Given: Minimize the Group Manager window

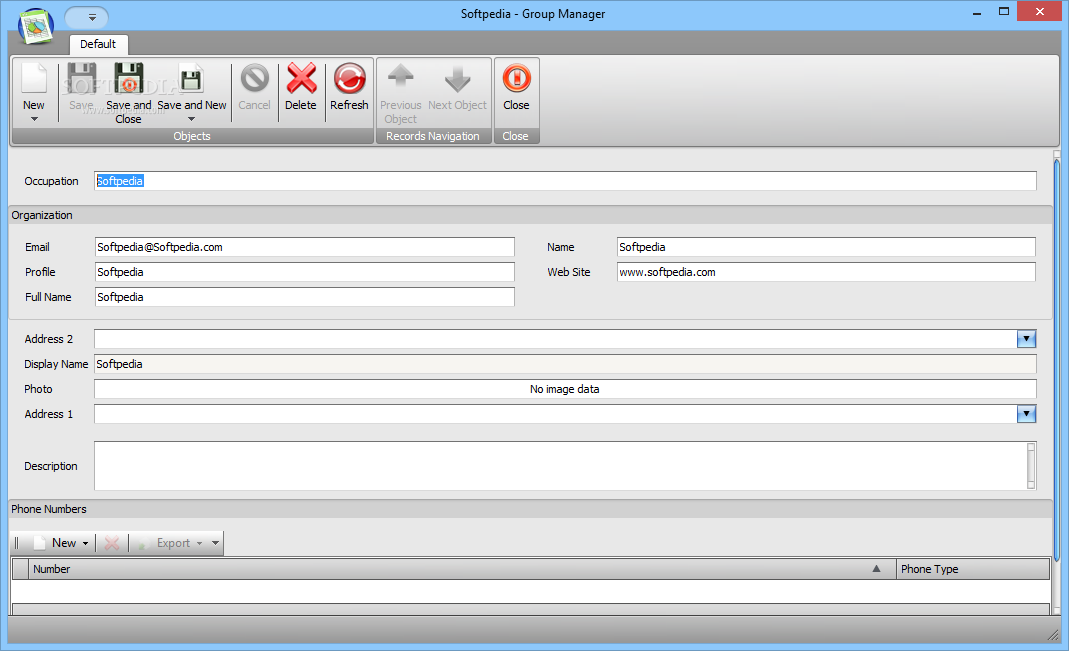Looking at the screenshot, I should point(977,12).
